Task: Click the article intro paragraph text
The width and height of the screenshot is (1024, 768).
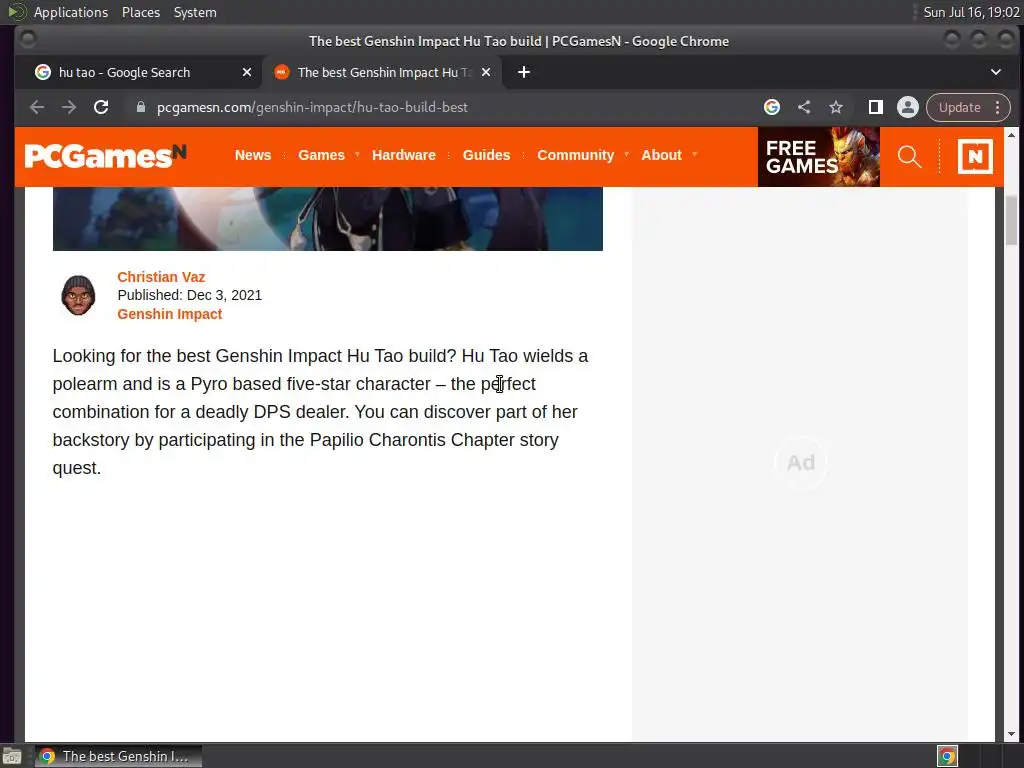Action: (321, 412)
